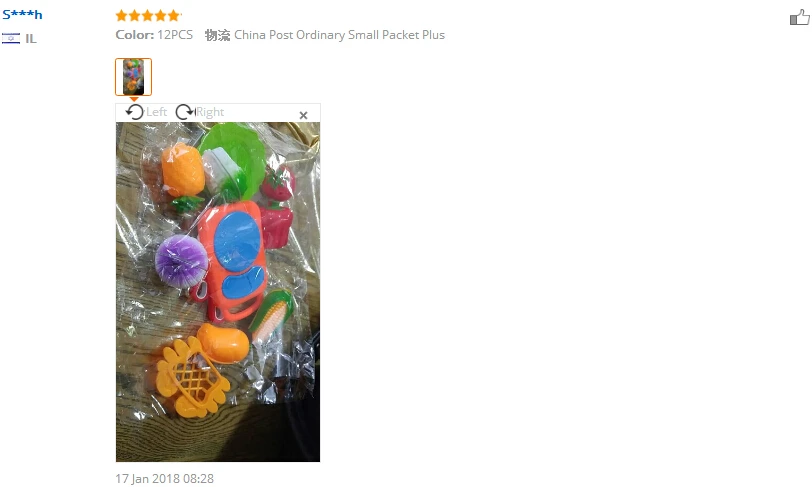Image resolution: width=812 pixels, height=487 pixels.
Task: Click the enlarged toy vegetables photo
Action: coord(218,292)
